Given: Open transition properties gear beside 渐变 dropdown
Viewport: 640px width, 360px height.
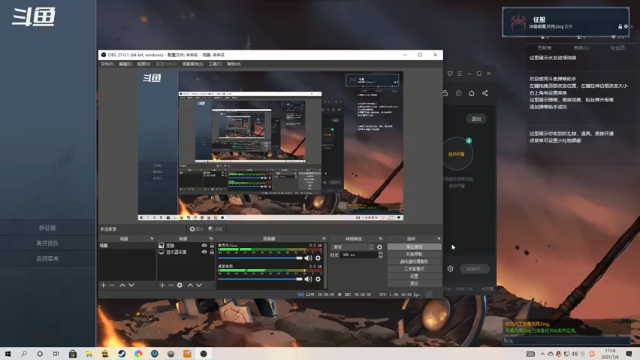Looking at the screenshot, I should (380, 247).
